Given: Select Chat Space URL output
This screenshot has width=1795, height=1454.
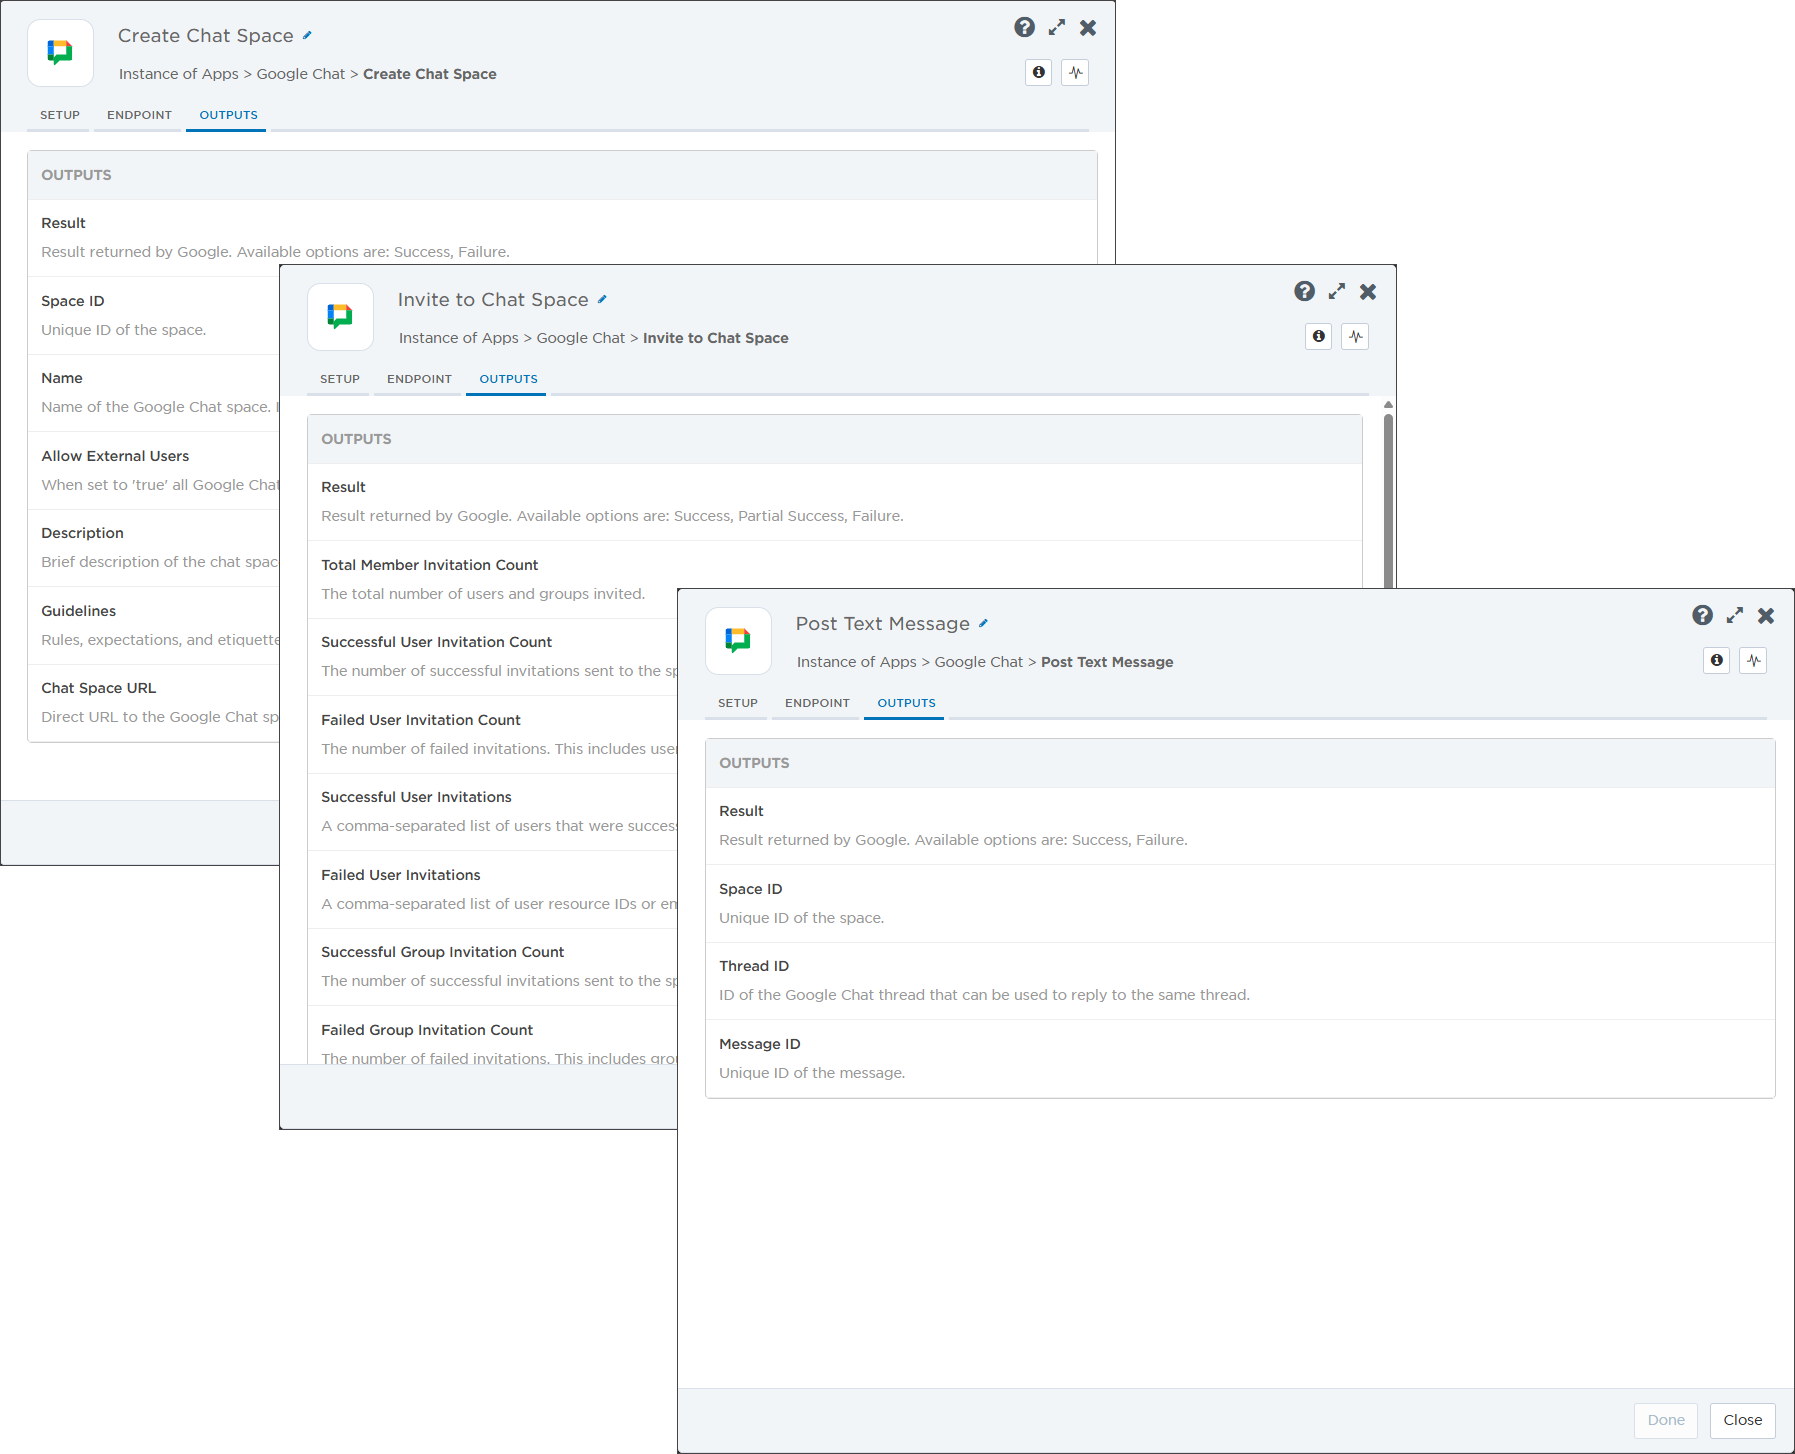Looking at the screenshot, I should [x=154, y=703].
